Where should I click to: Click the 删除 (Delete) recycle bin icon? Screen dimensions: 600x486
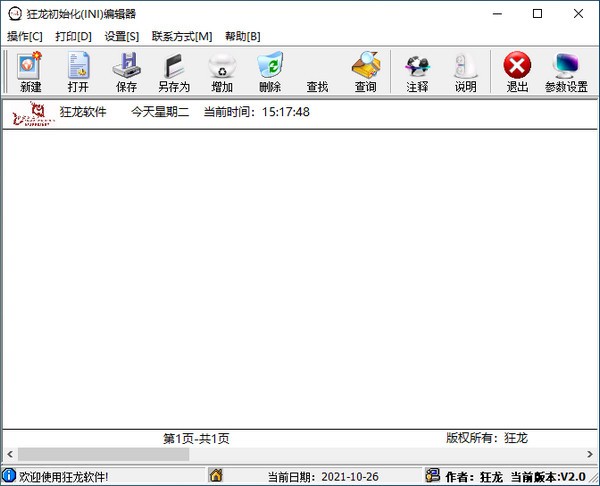click(270, 65)
